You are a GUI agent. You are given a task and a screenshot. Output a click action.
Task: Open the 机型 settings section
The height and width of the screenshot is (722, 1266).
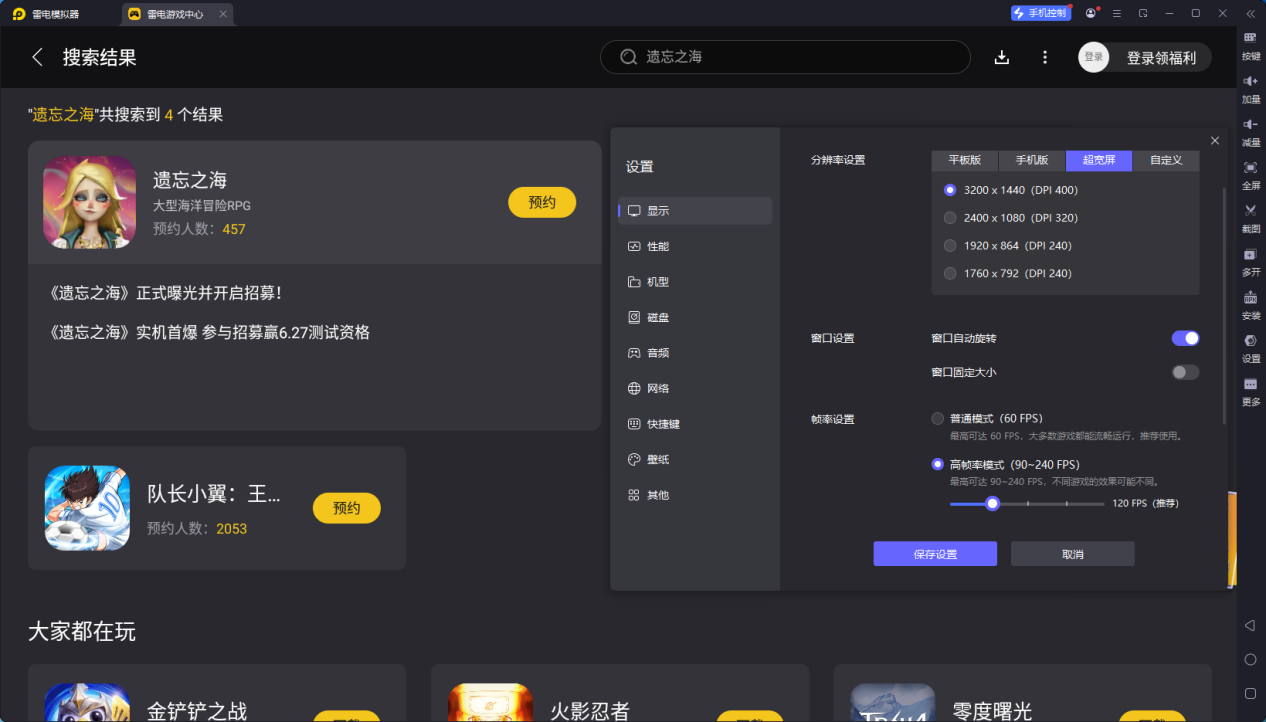point(695,282)
